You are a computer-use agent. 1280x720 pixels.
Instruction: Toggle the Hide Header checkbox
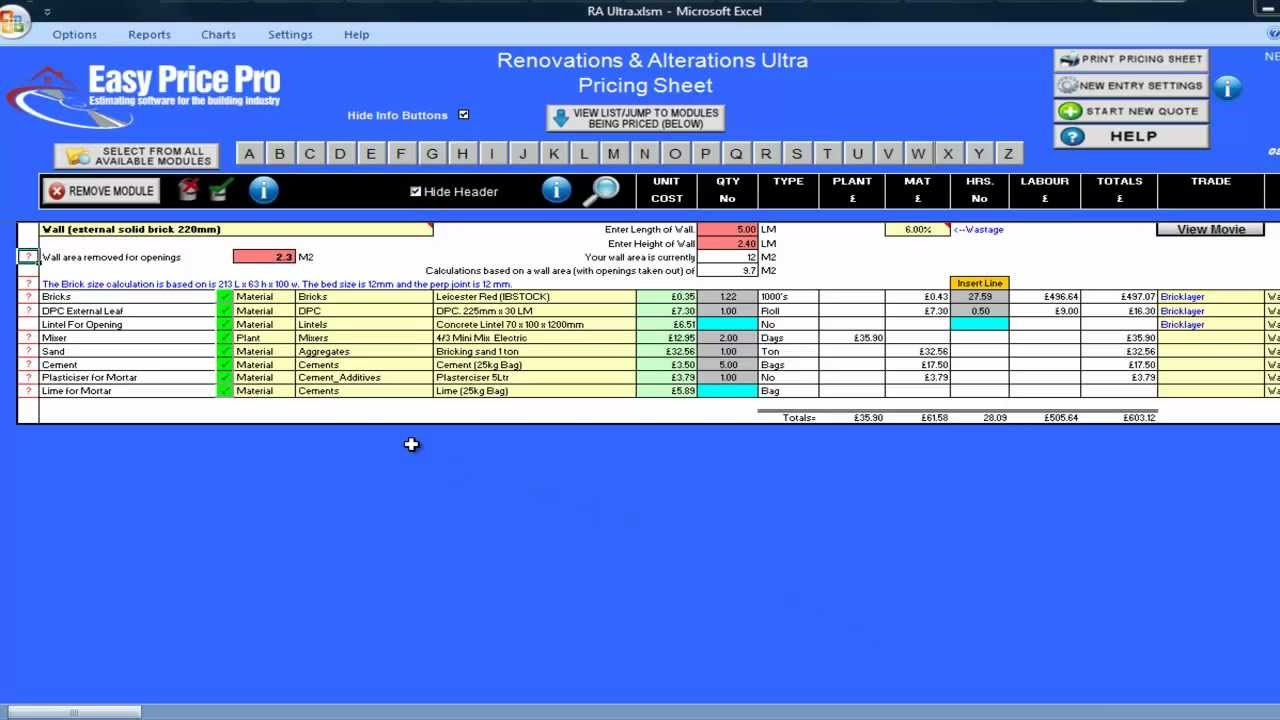(x=416, y=191)
